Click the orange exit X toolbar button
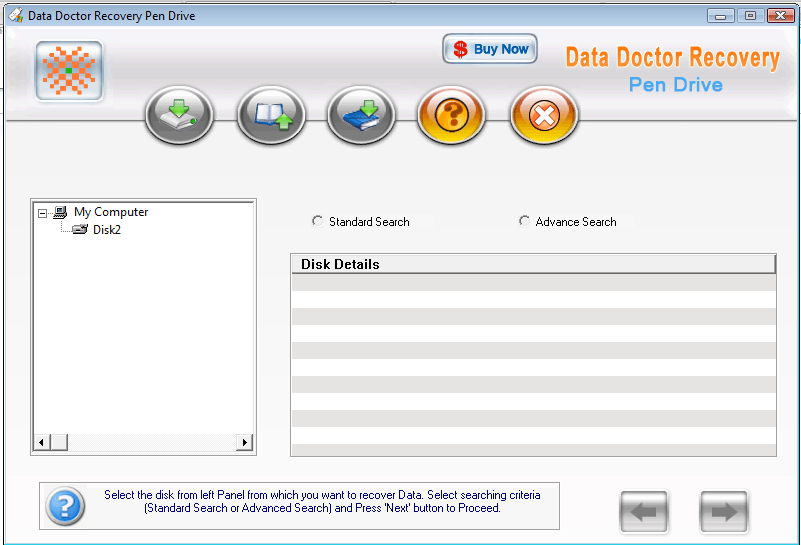This screenshot has height=545, width=801. click(x=544, y=115)
